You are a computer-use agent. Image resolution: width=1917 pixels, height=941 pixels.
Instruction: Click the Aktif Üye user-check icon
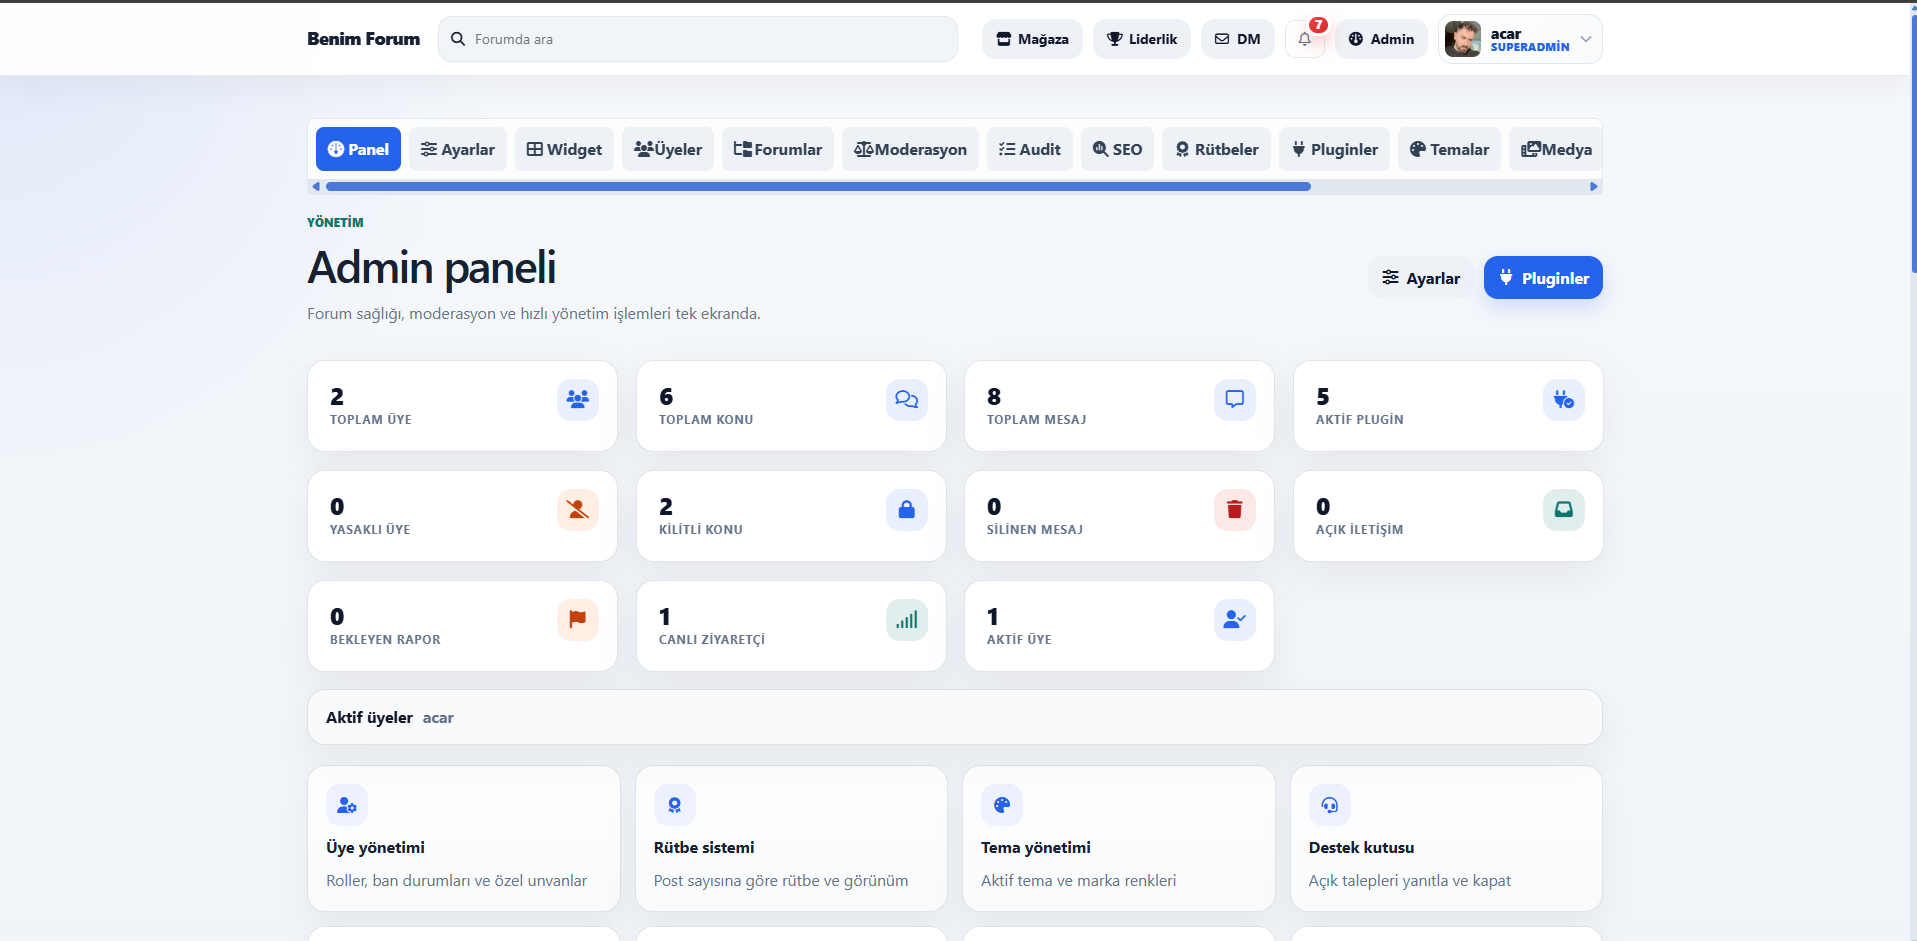click(x=1234, y=620)
